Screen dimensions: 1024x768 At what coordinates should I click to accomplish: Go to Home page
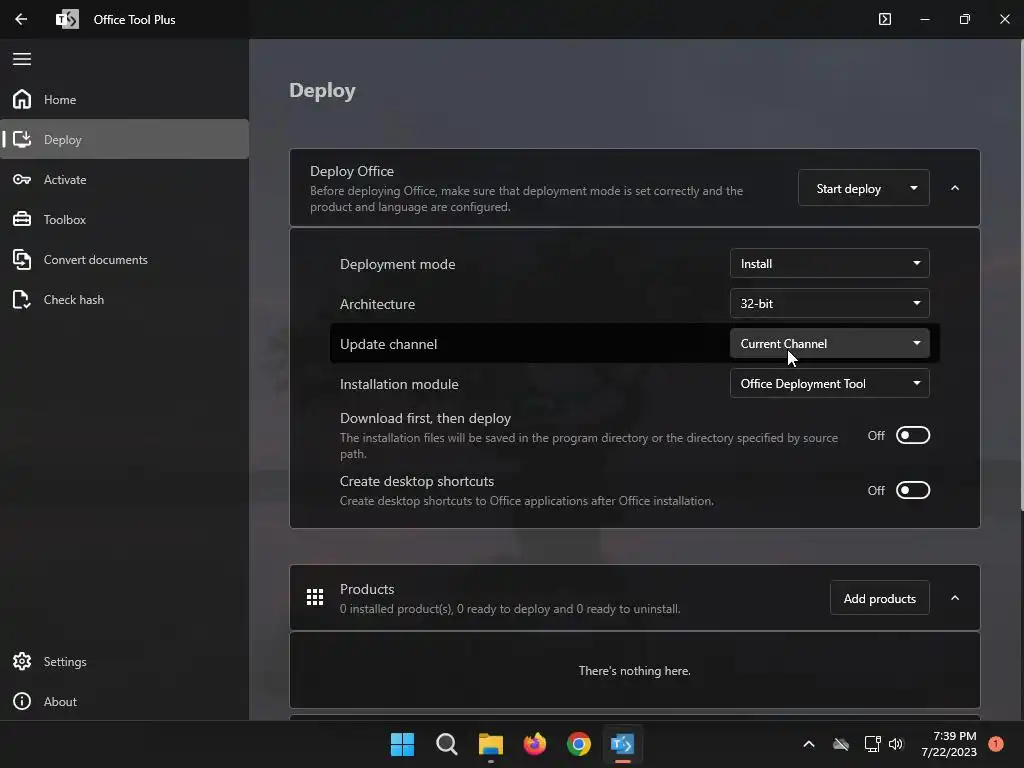point(124,99)
